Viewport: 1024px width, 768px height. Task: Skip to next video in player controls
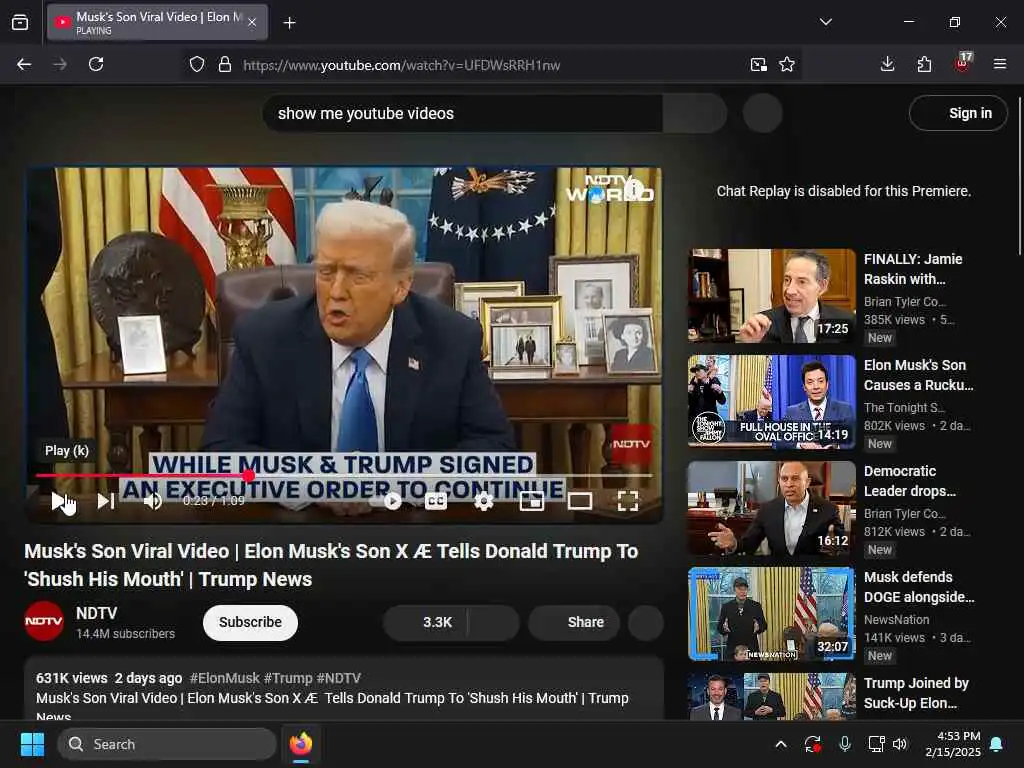106,501
